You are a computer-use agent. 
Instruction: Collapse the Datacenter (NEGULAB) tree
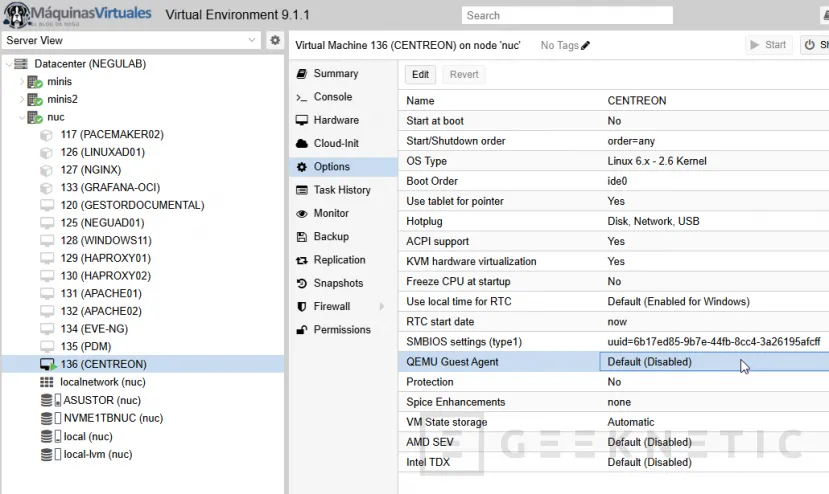(8, 64)
